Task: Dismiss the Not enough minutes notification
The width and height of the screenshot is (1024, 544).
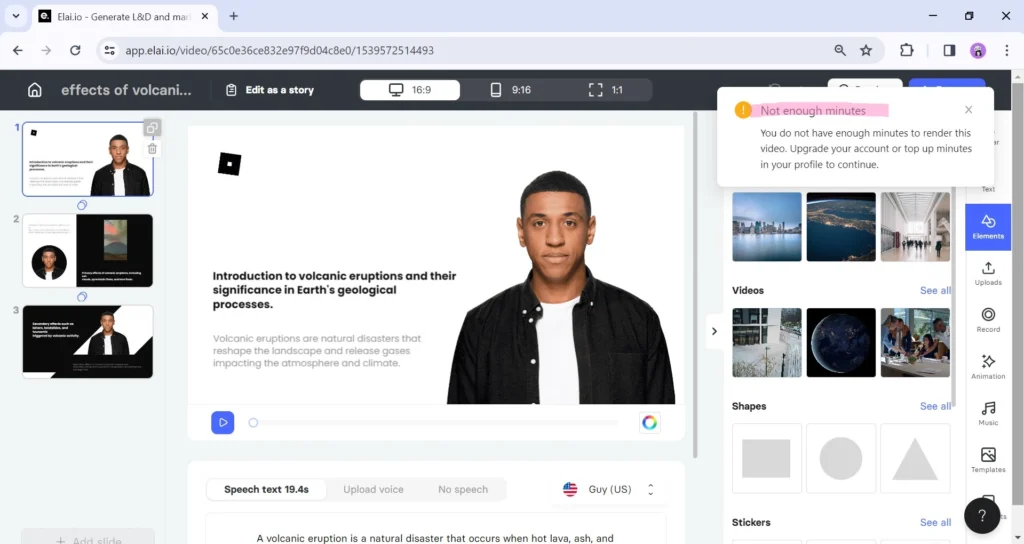Action: pos(968,110)
